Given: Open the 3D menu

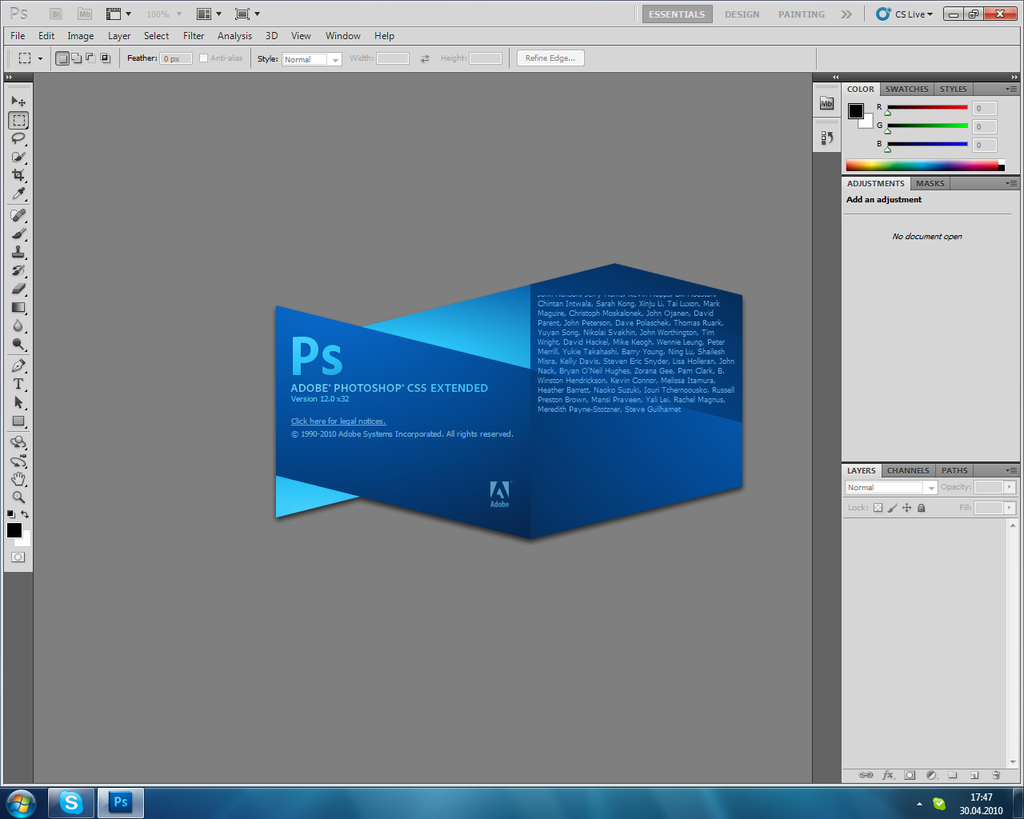Looking at the screenshot, I should click(272, 36).
